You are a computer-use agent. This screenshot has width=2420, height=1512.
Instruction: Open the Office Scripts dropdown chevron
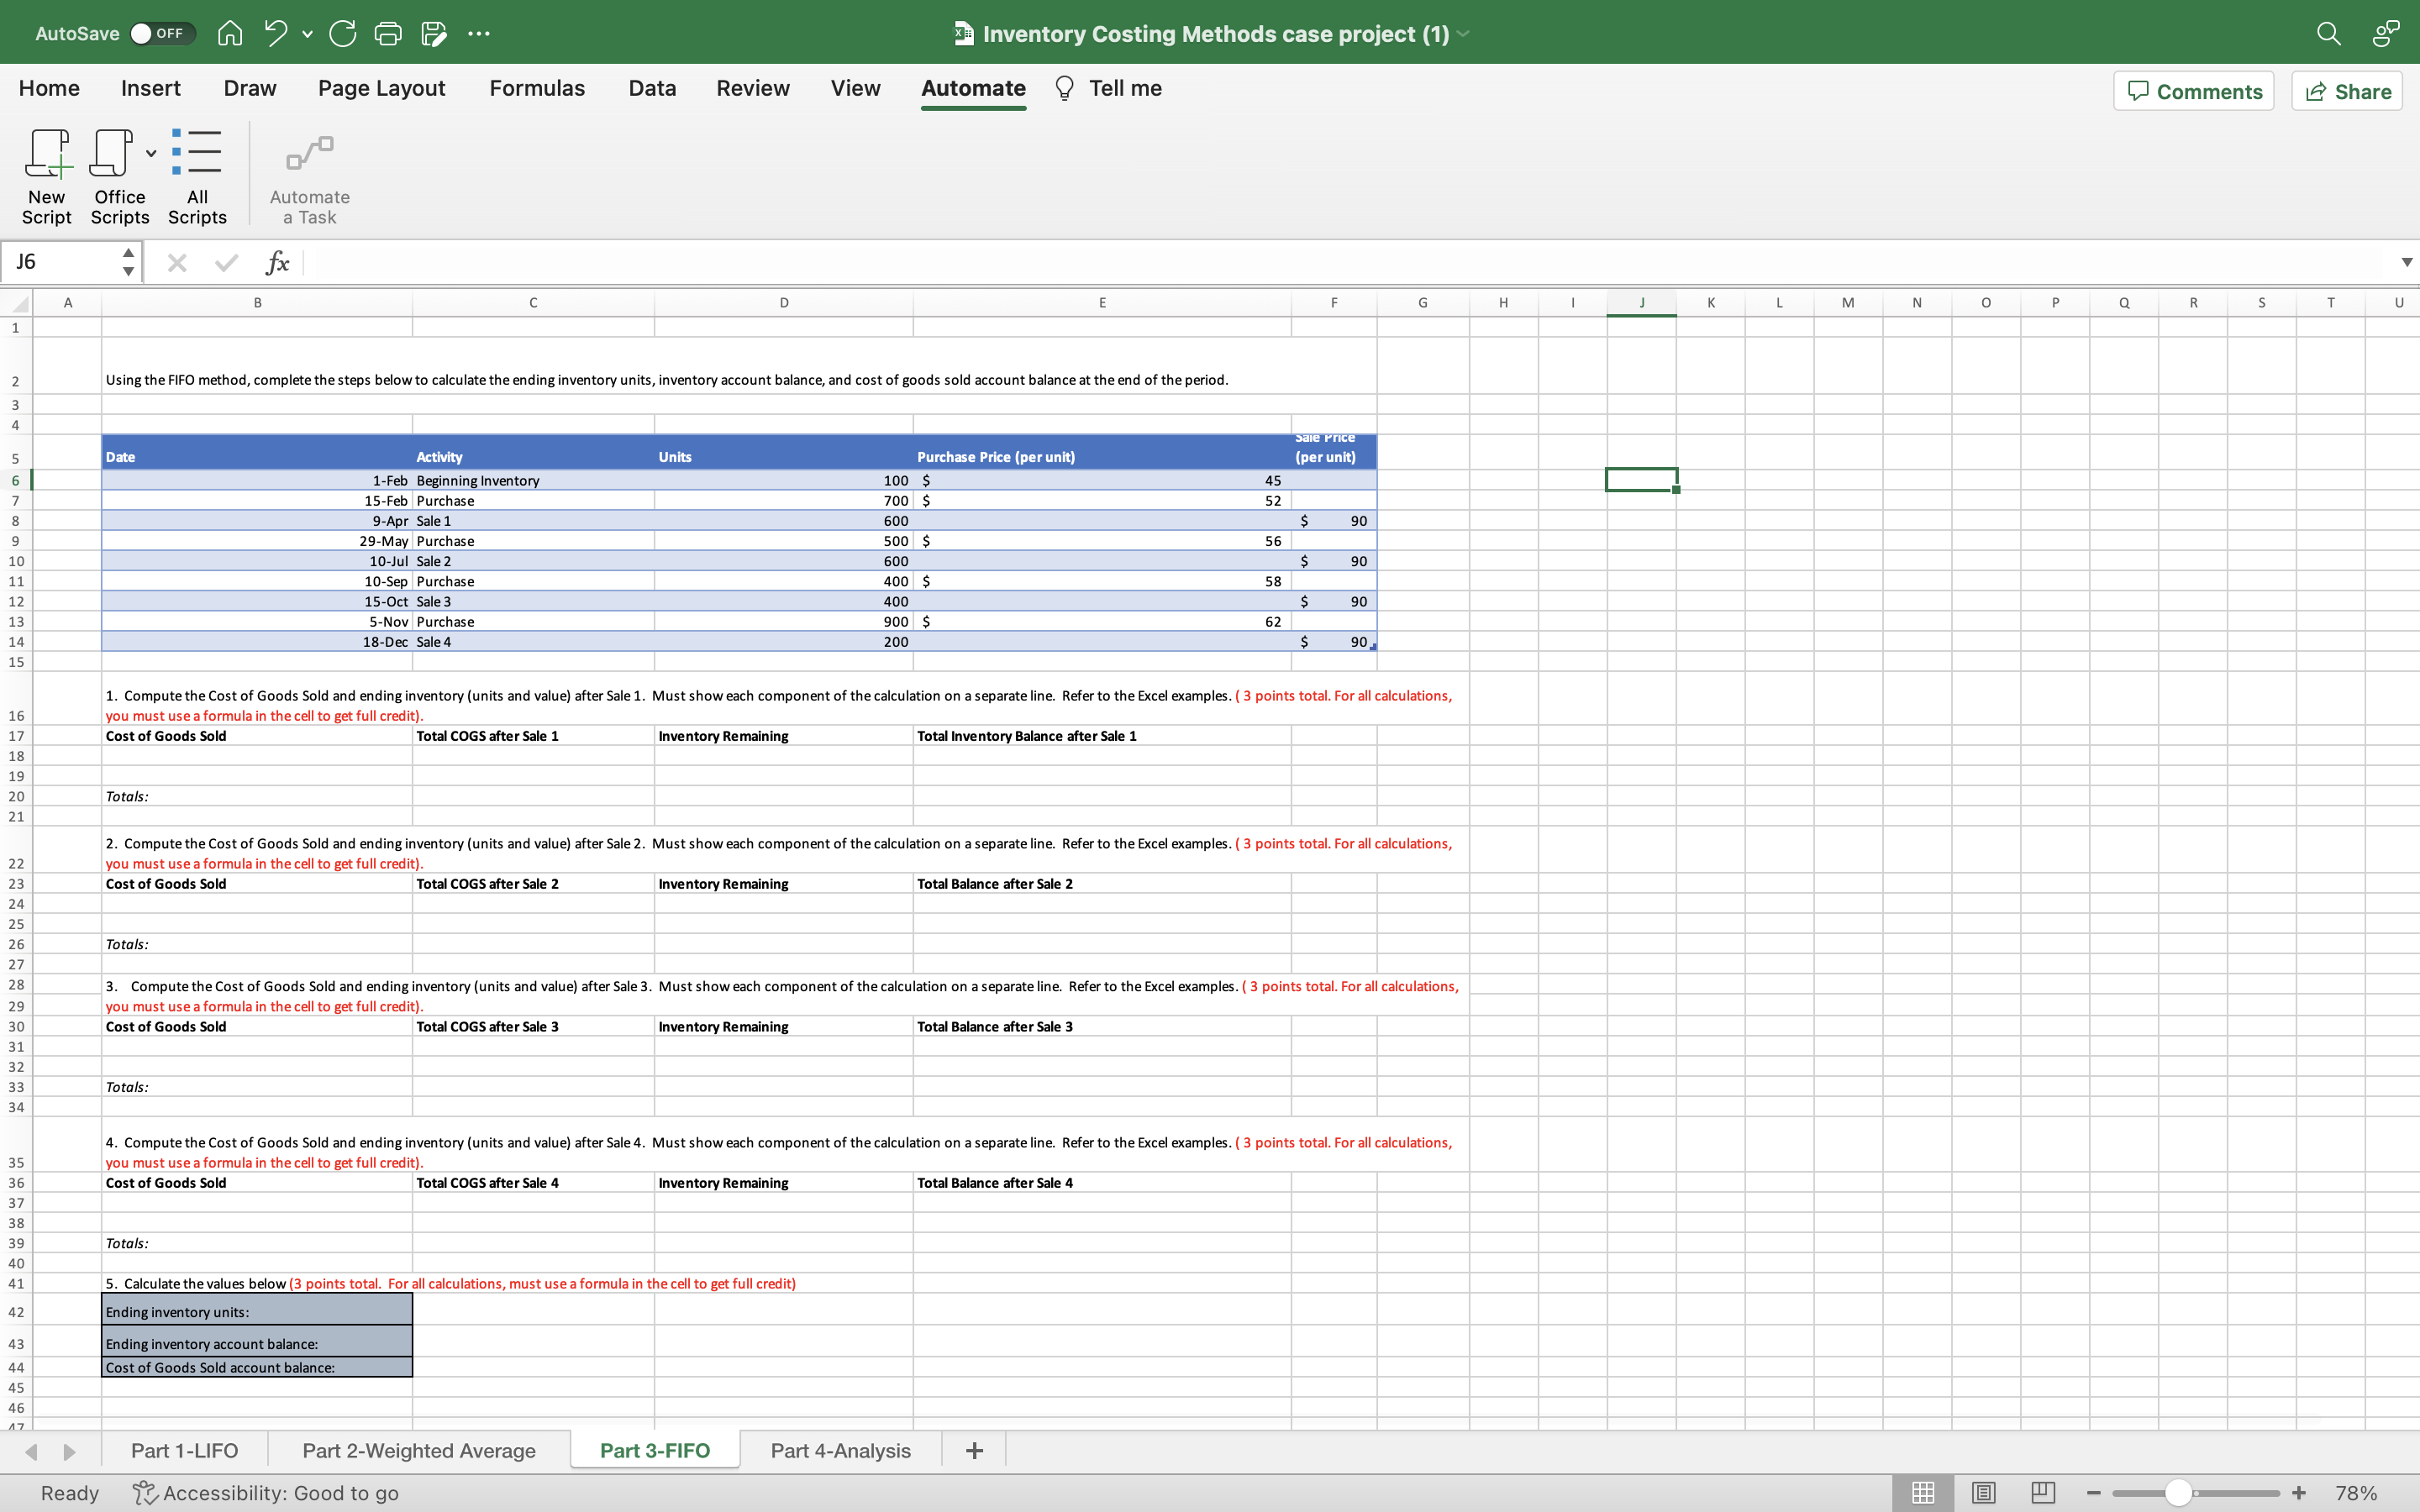pyautogui.click(x=151, y=154)
